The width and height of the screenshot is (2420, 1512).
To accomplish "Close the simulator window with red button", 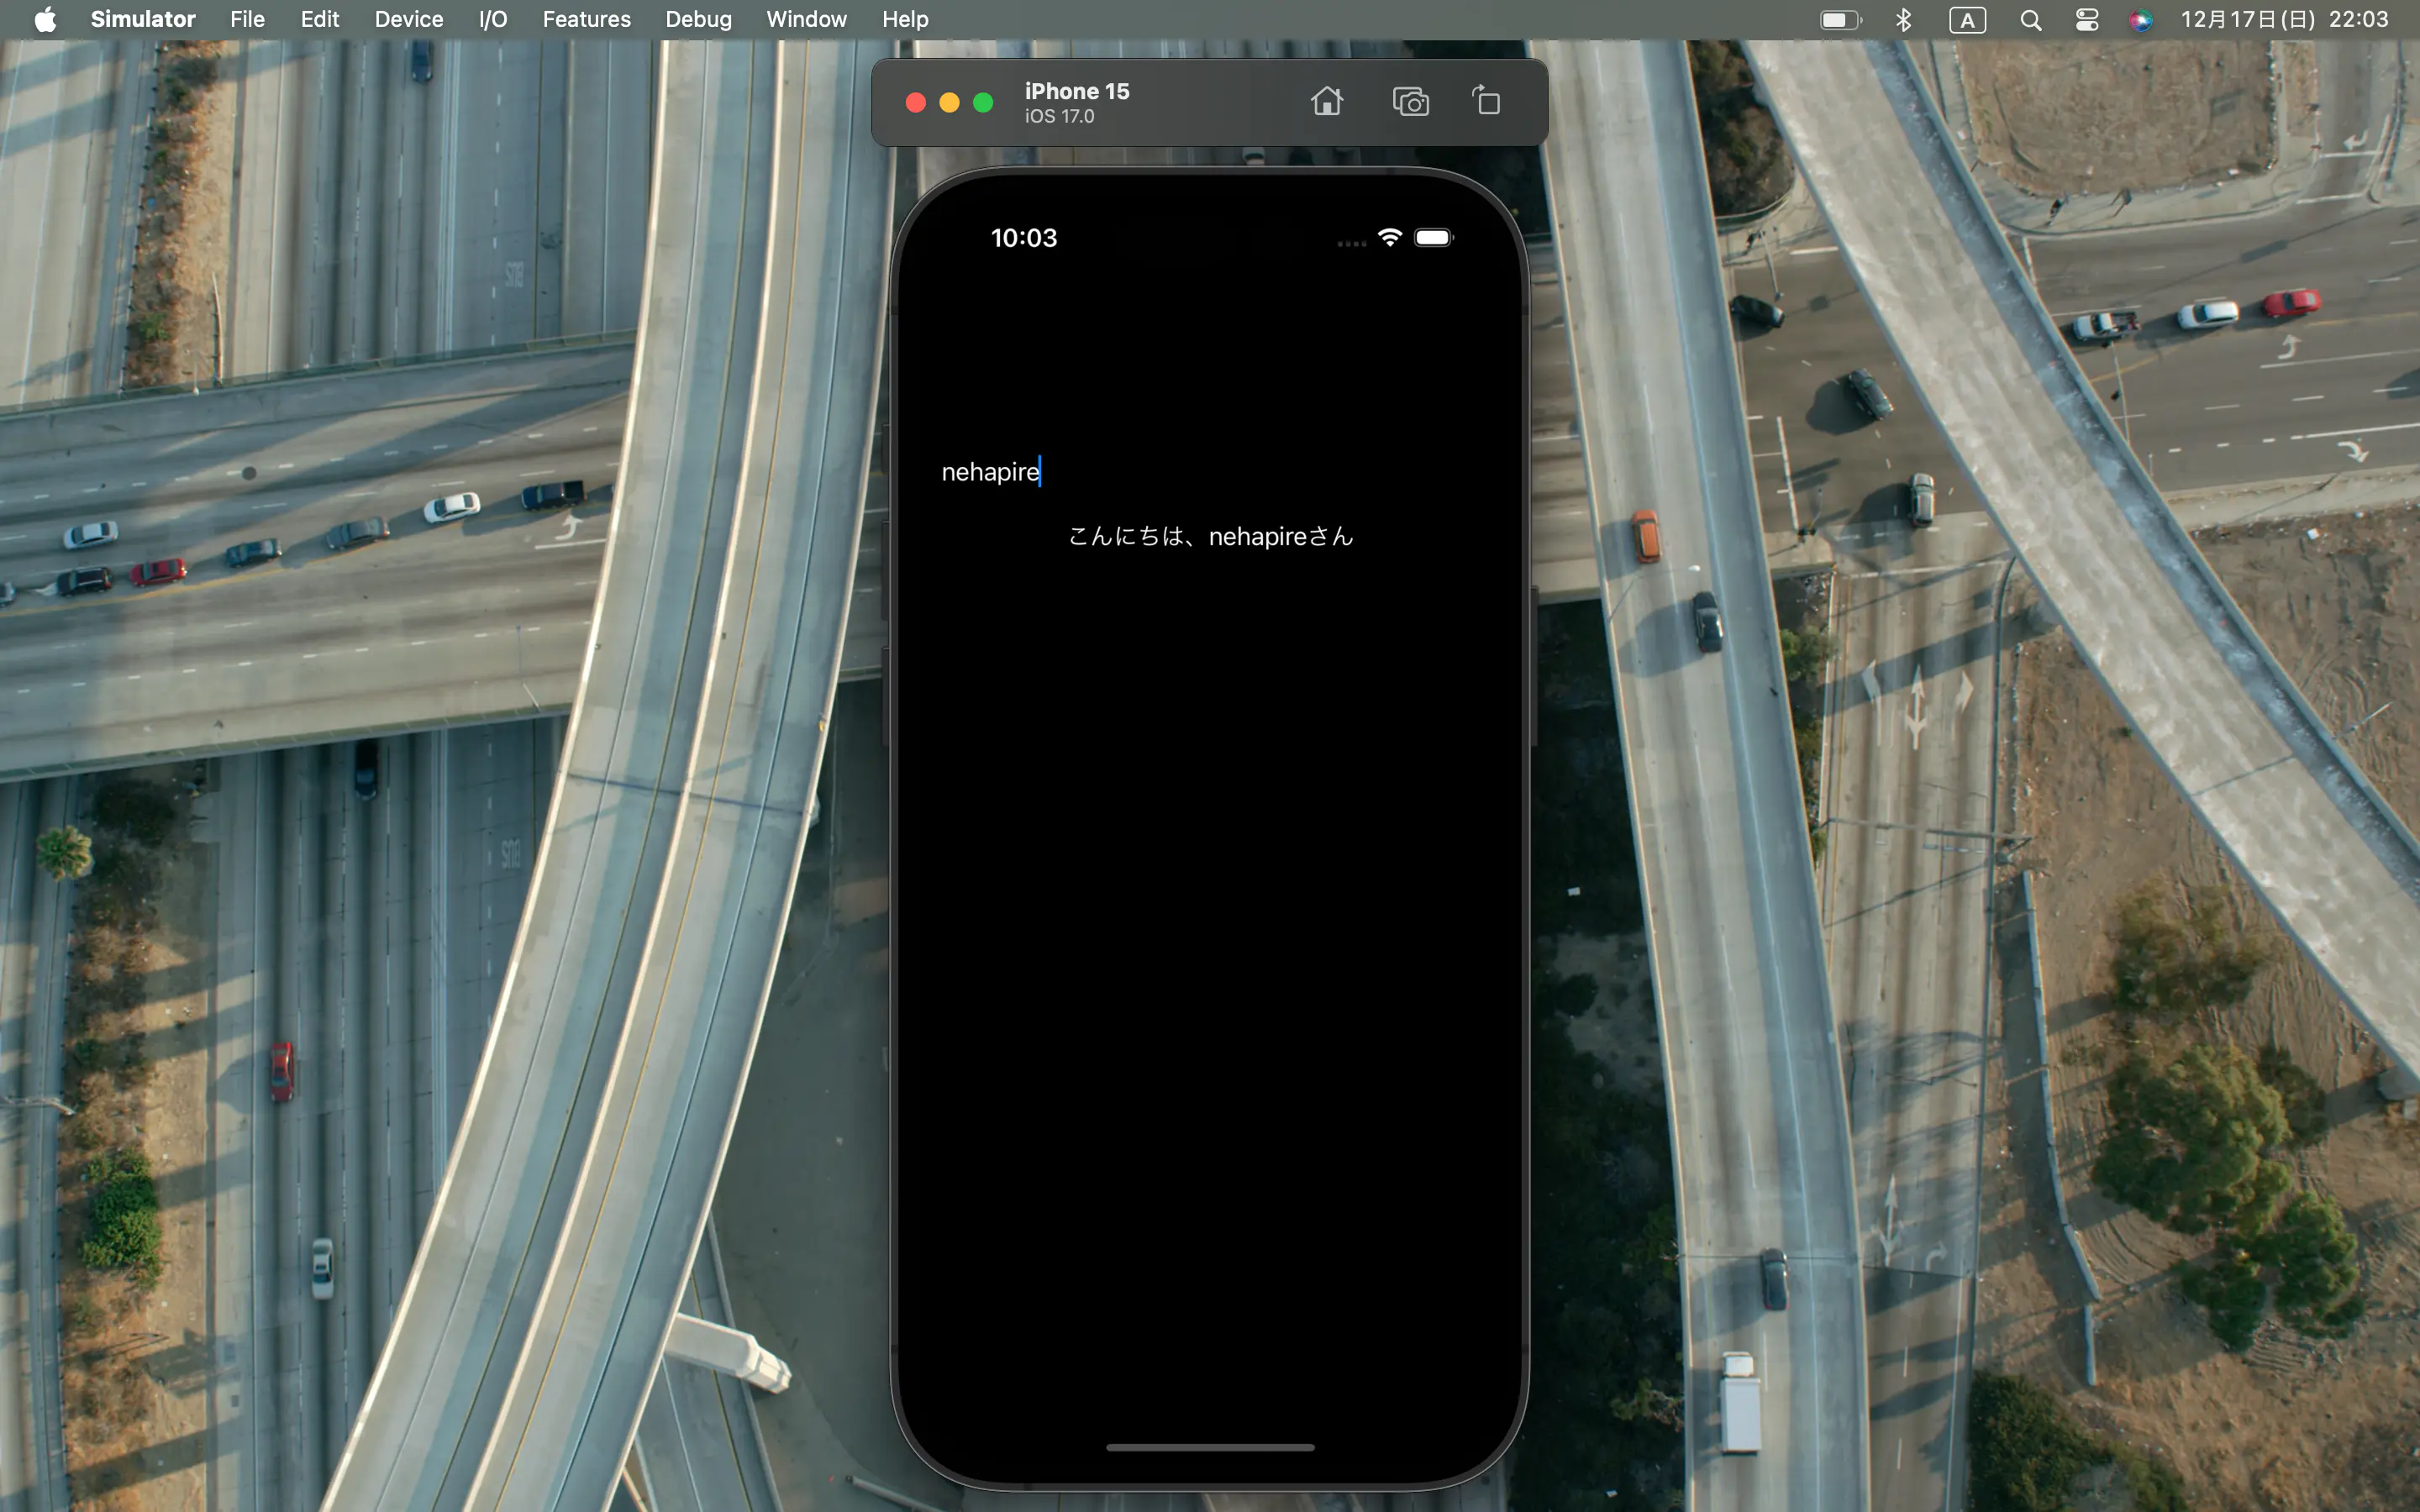I will [x=915, y=102].
